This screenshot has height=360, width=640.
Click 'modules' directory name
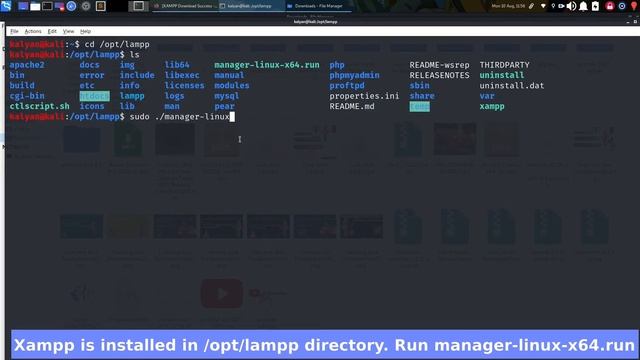pyautogui.click(x=231, y=85)
